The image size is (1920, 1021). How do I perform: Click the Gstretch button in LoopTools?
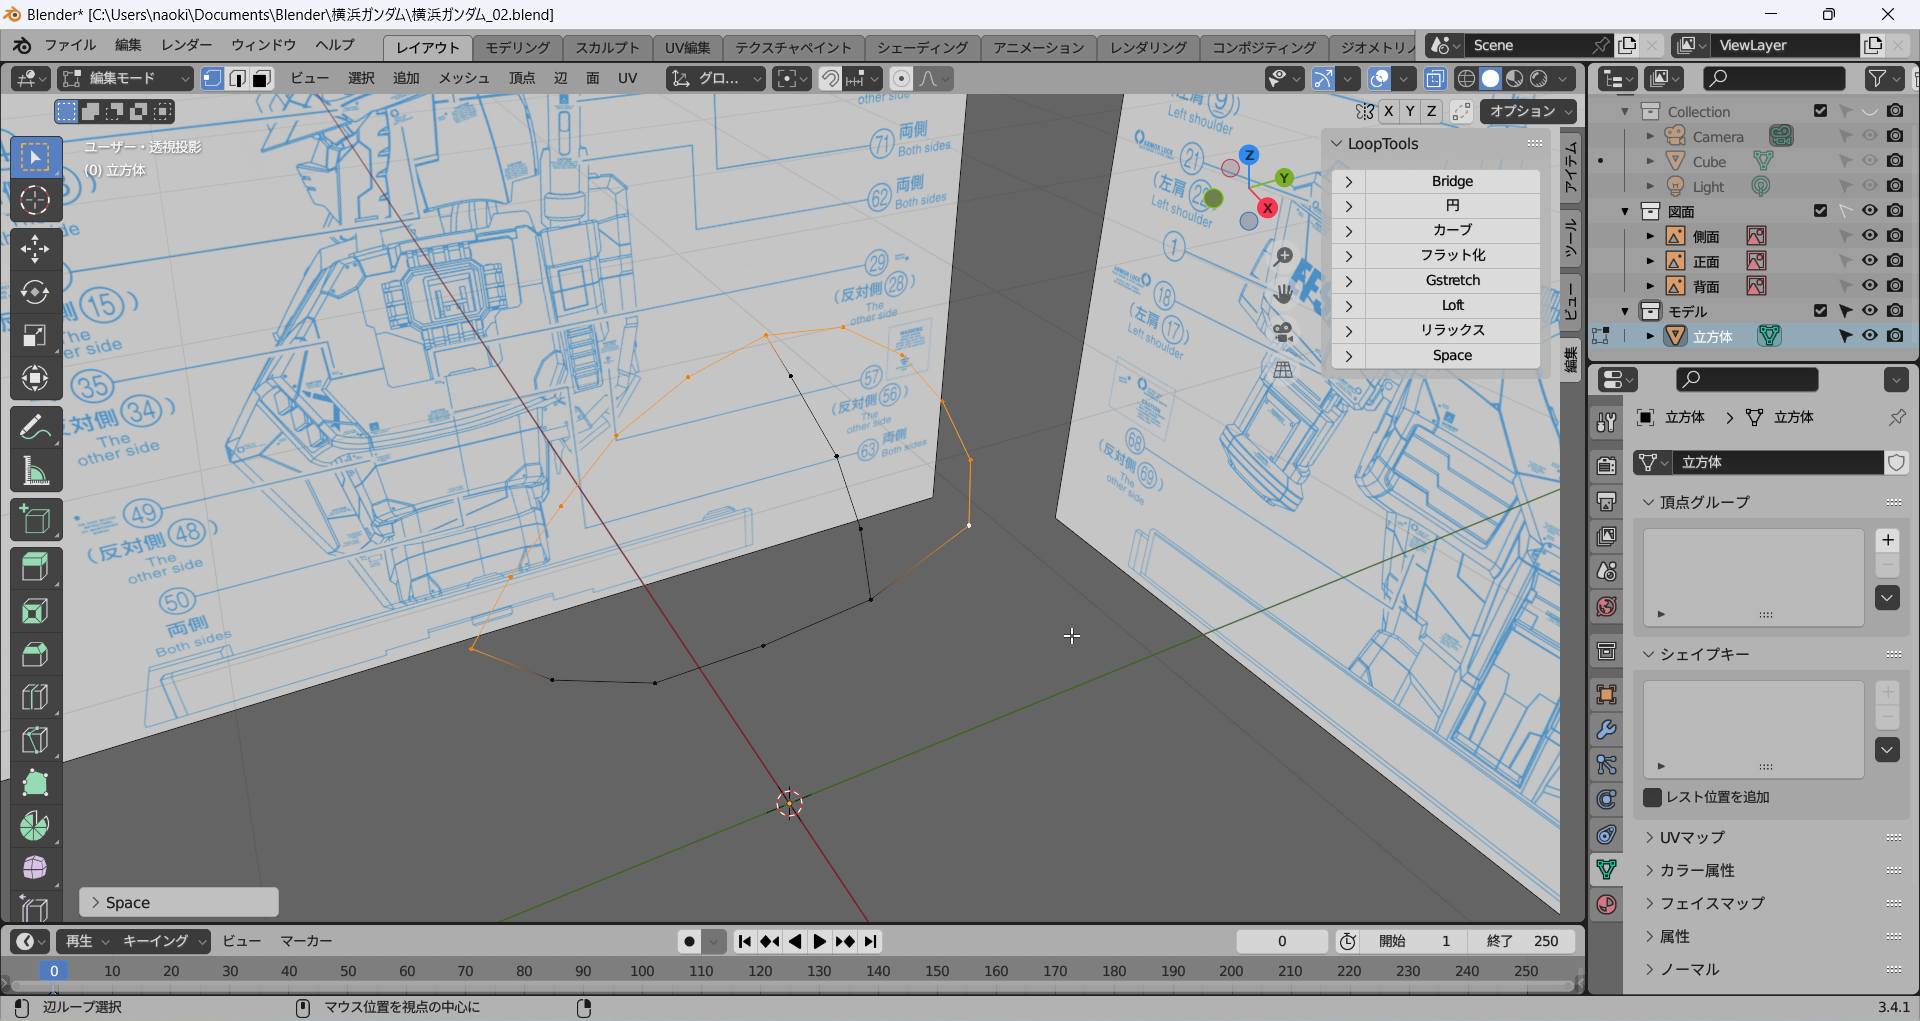[x=1452, y=280]
